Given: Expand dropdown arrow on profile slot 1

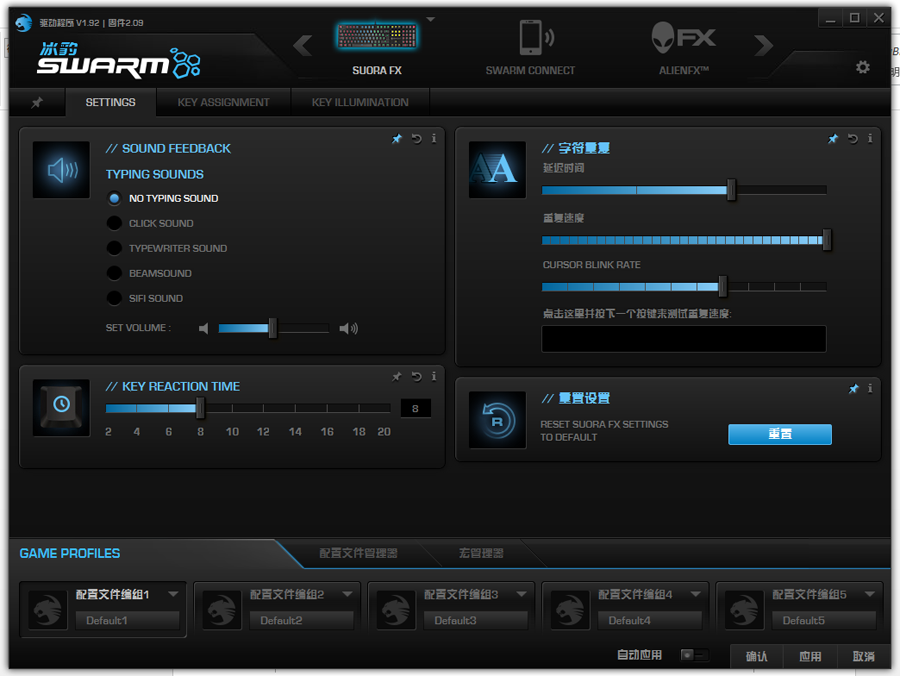Looking at the screenshot, I should tap(173, 594).
